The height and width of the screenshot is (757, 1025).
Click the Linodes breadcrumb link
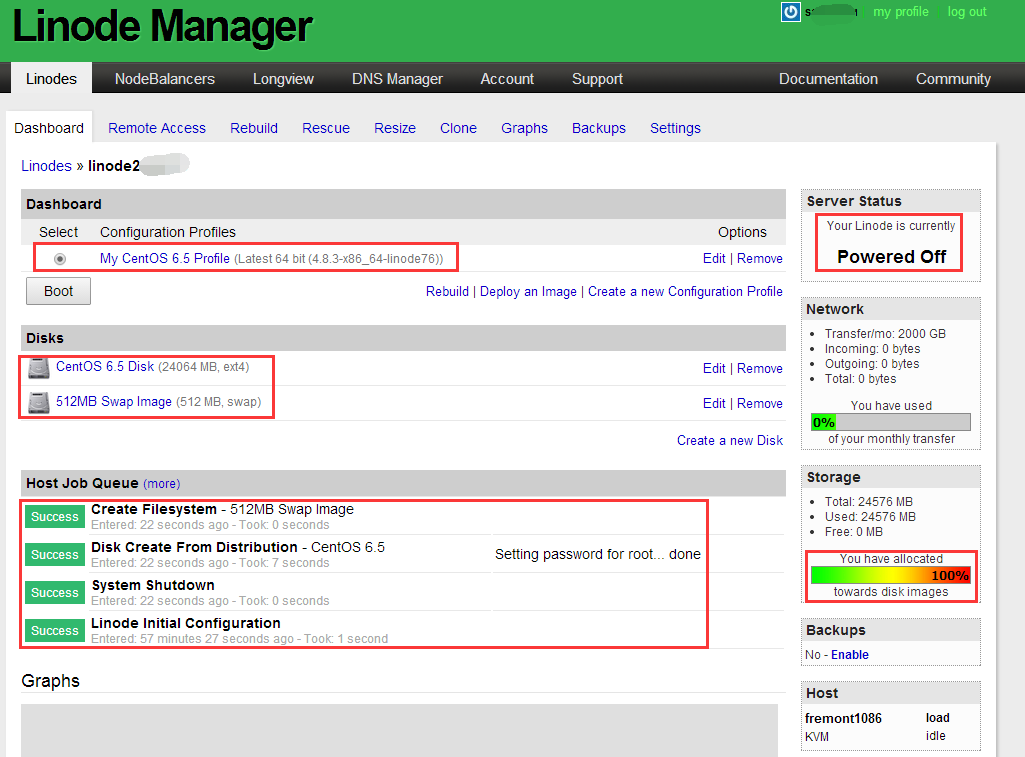(x=46, y=166)
